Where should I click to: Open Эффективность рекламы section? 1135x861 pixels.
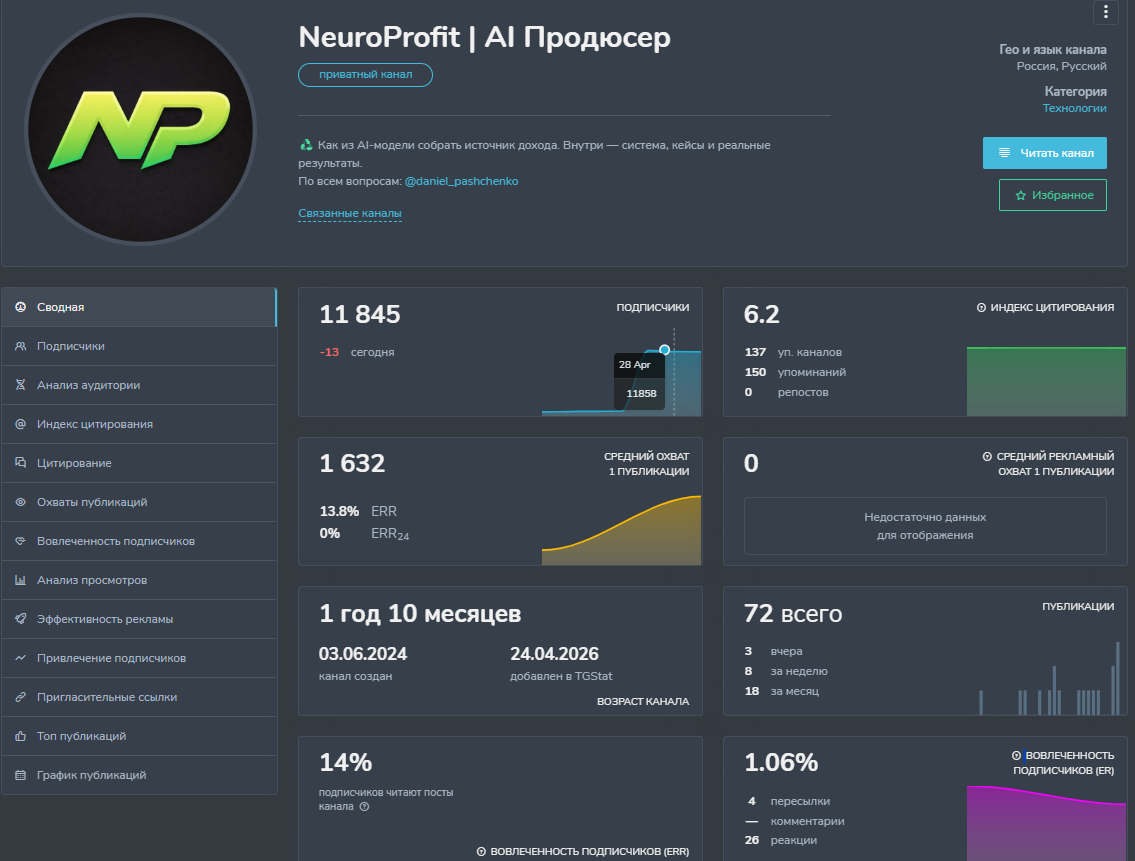pyautogui.click(x=139, y=619)
